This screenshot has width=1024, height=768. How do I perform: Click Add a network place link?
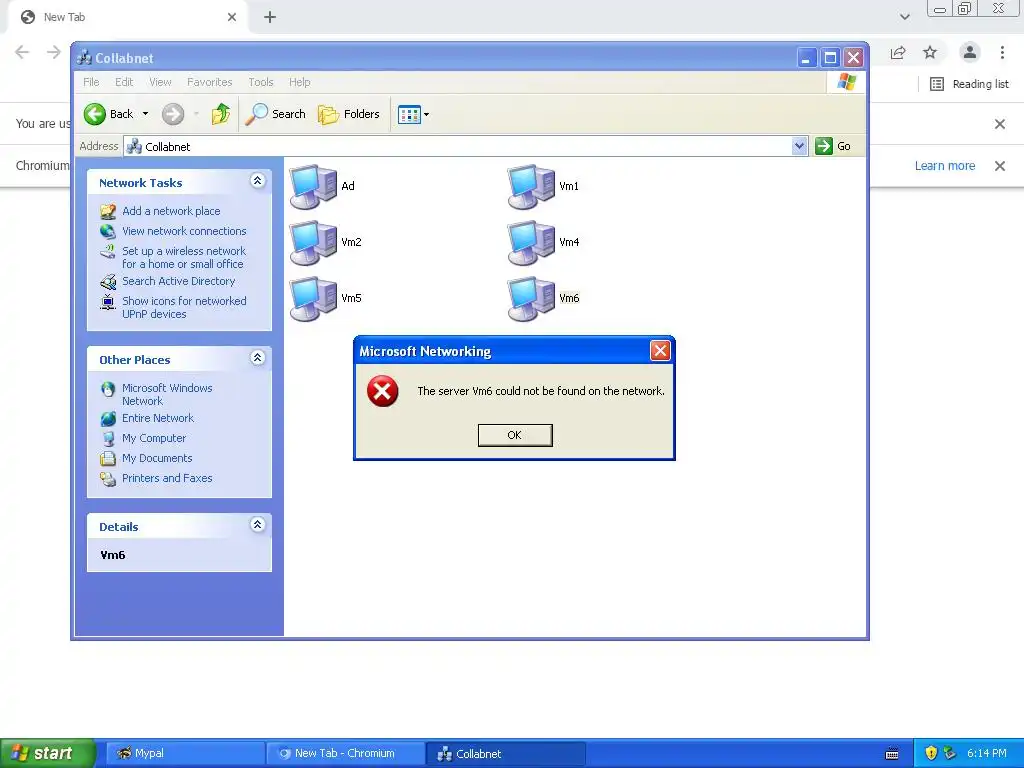tap(171, 211)
